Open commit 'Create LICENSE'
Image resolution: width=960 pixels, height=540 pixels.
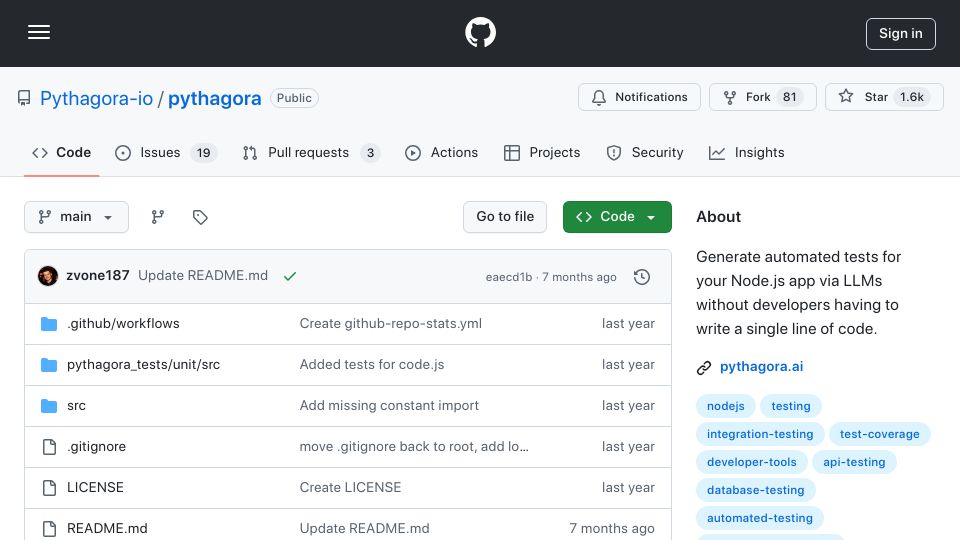[x=350, y=487]
